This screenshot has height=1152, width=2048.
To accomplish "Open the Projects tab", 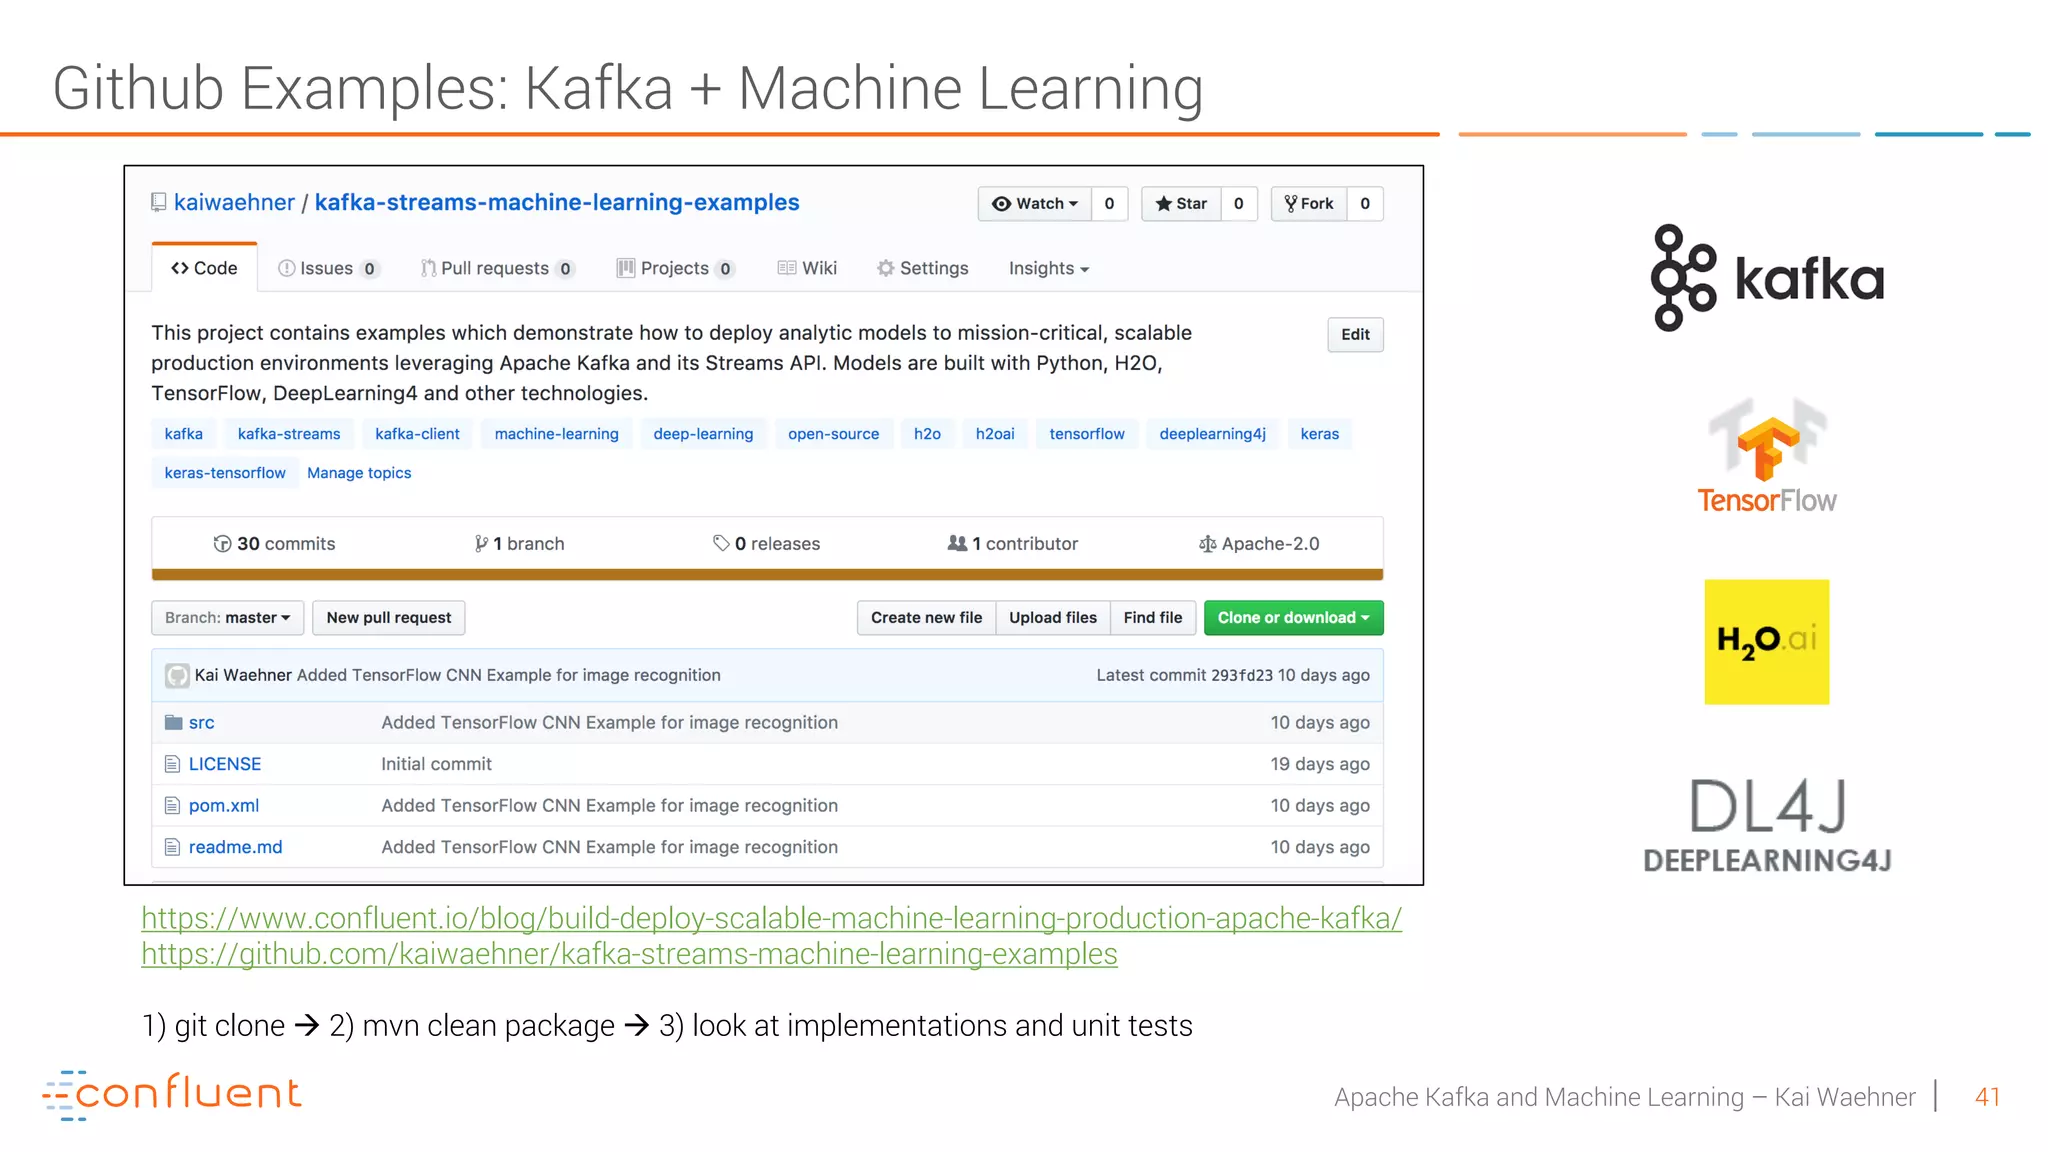I will tap(676, 268).
